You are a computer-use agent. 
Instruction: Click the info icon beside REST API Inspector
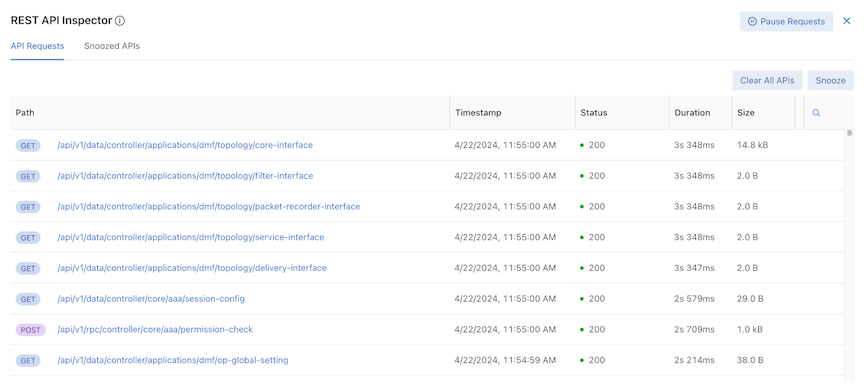pyautogui.click(x=120, y=21)
